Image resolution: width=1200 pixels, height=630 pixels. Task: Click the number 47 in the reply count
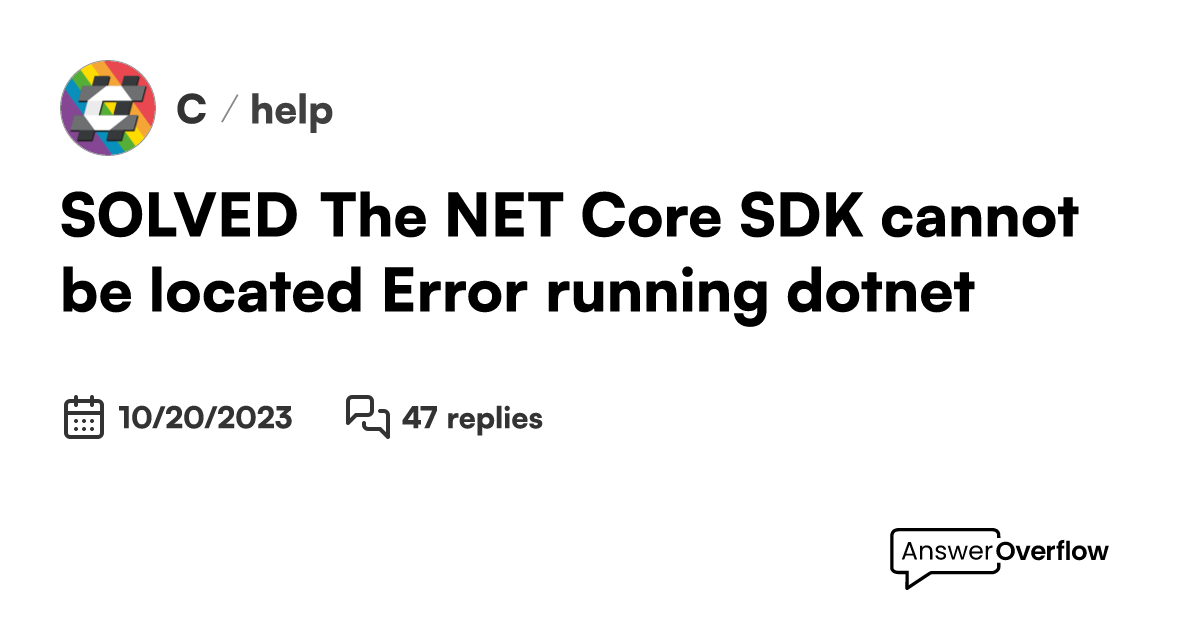point(419,417)
